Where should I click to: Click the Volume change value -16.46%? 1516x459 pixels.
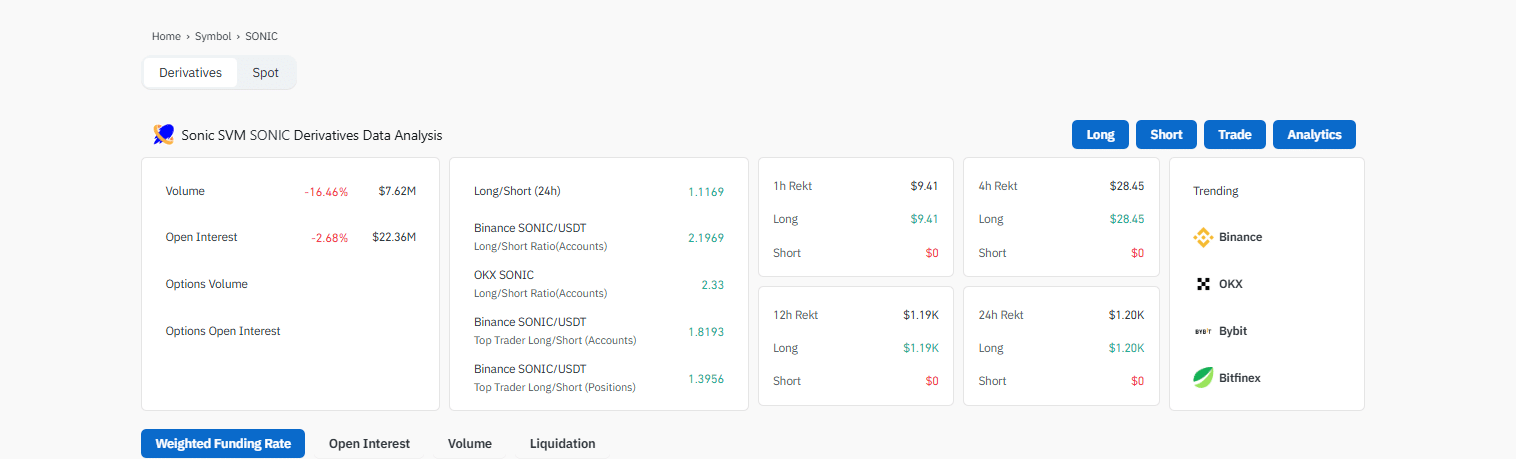(x=326, y=191)
